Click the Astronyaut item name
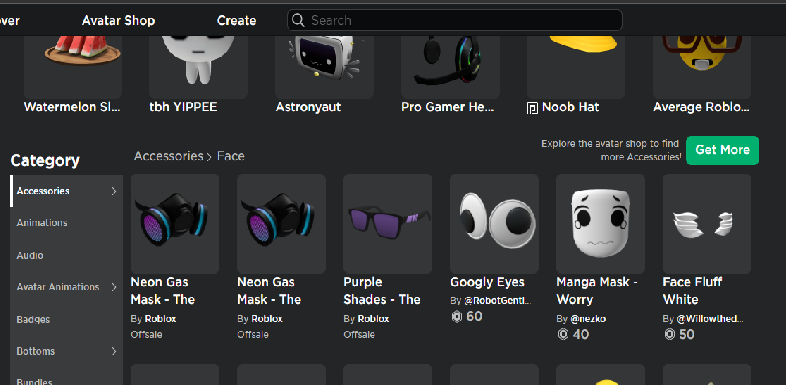The image size is (786, 385). [x=308, y=107]
